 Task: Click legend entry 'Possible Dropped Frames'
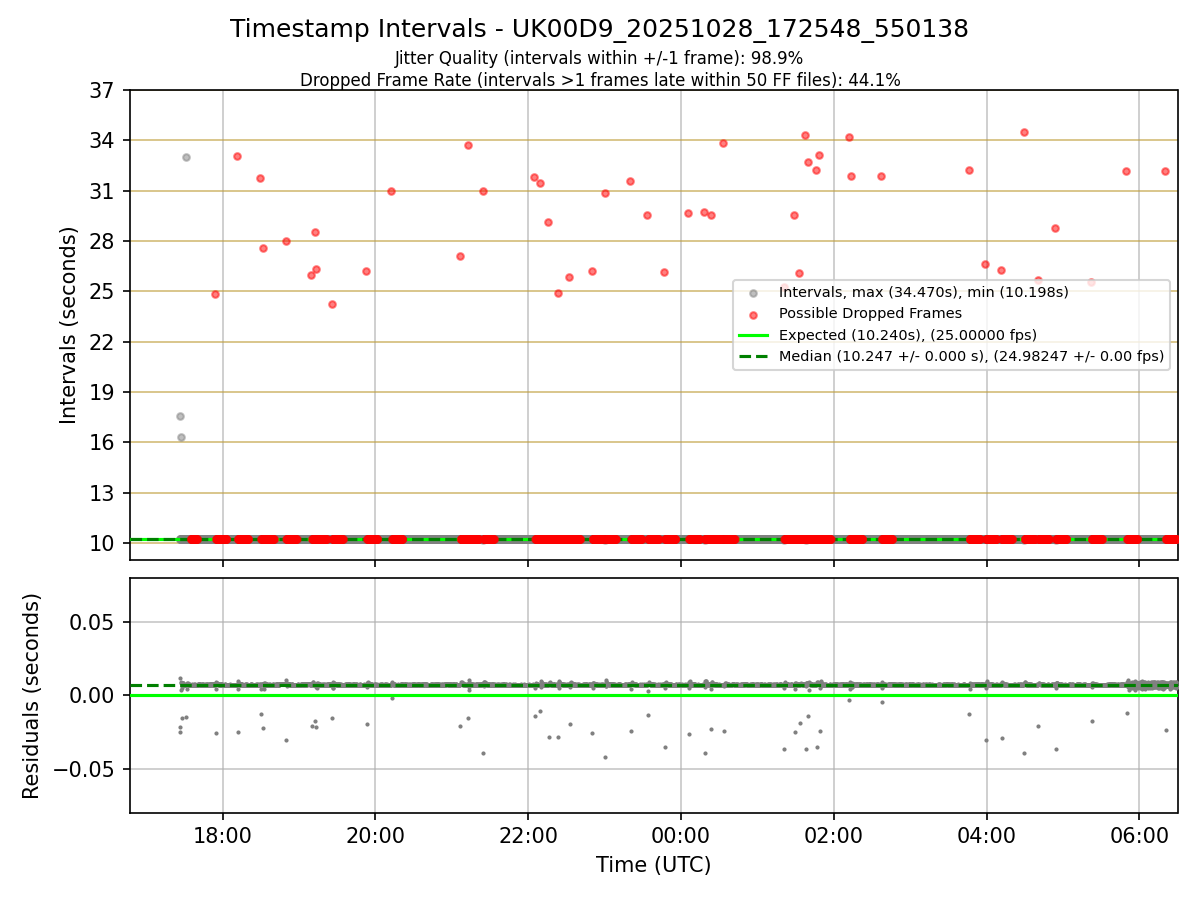[870, 313]
